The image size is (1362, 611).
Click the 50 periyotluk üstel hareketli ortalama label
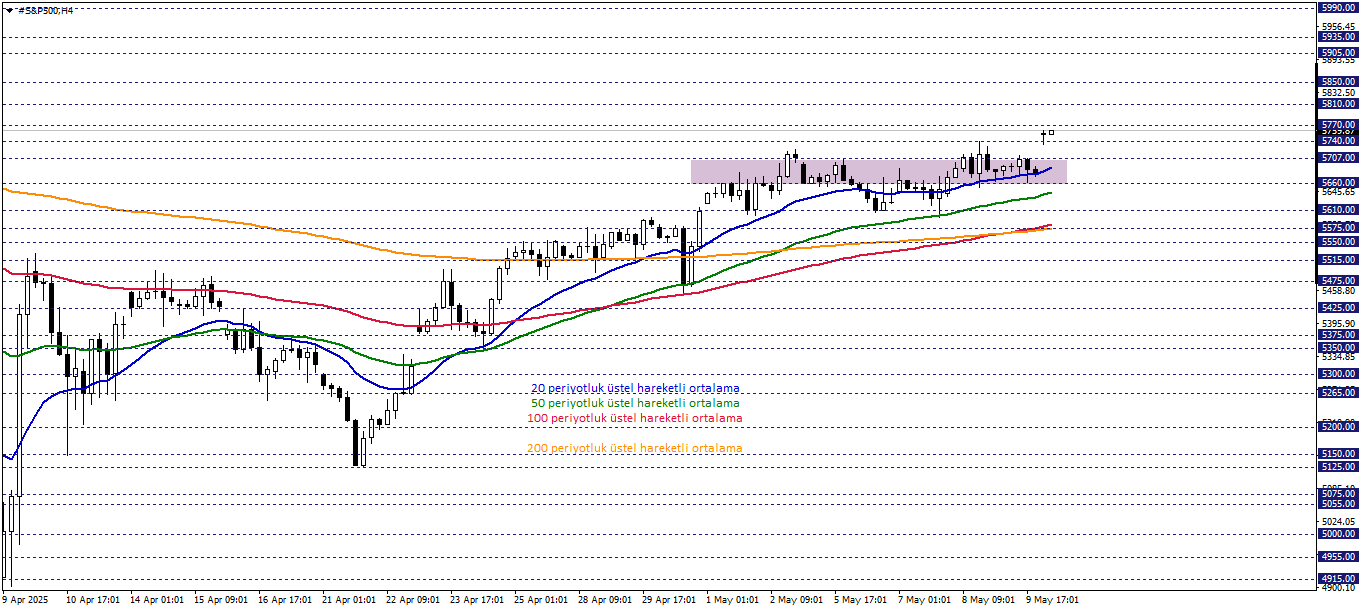pyautogui.click(x=635, y=403)
